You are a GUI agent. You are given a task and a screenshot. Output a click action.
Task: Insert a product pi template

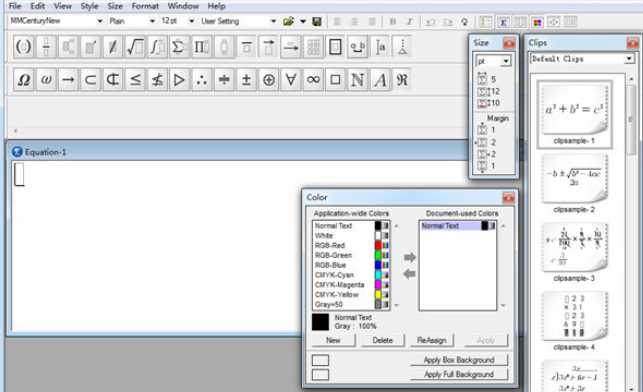[x=201, y=47]
